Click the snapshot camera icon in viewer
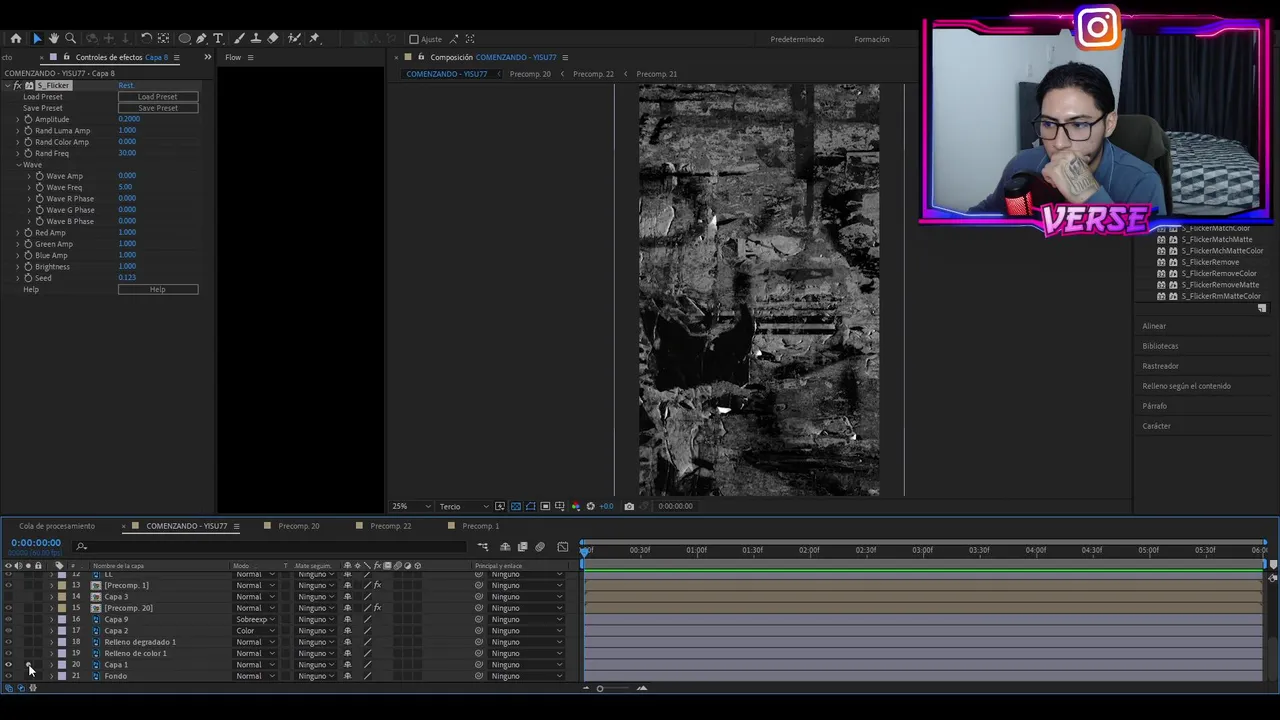The height and width of the screenshot is (720, 1280). click(x=629, y=506)
